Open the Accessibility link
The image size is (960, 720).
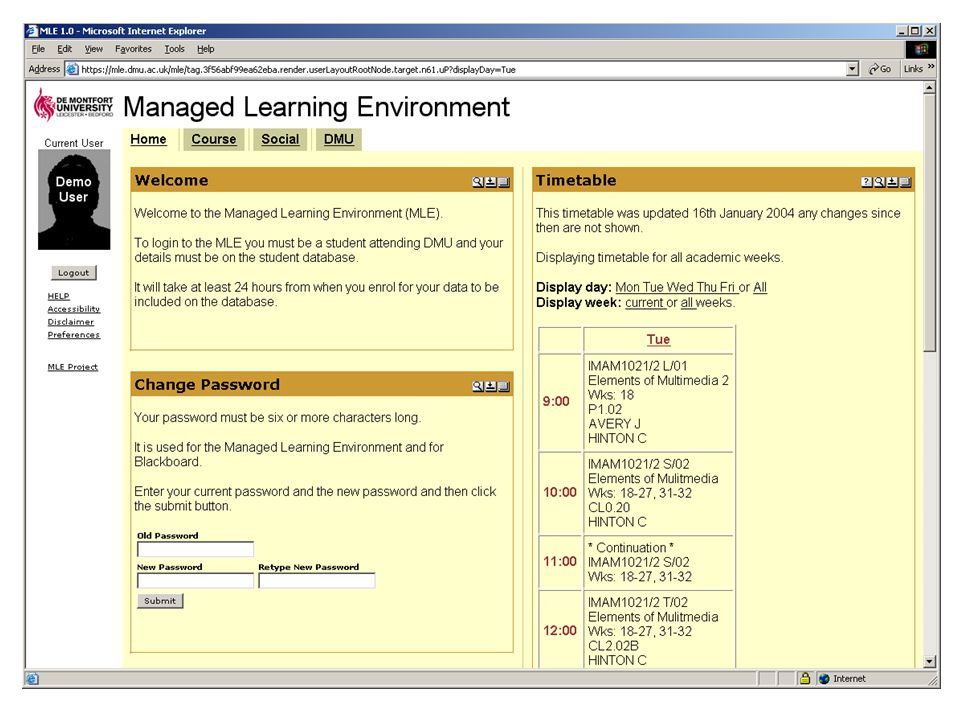click(x=73, y=309)
